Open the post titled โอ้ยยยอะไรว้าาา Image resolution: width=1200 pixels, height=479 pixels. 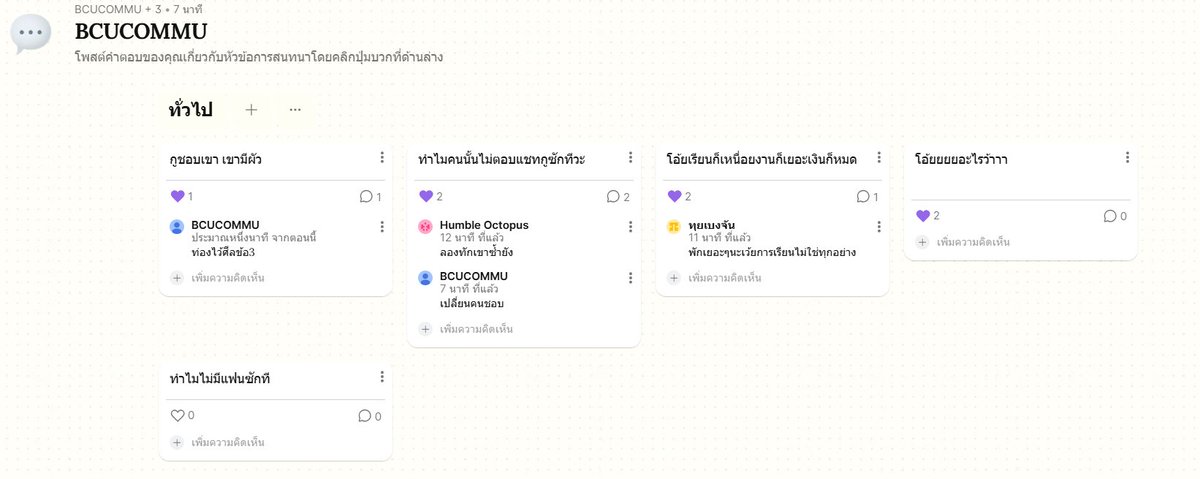(x=961, y=159)
